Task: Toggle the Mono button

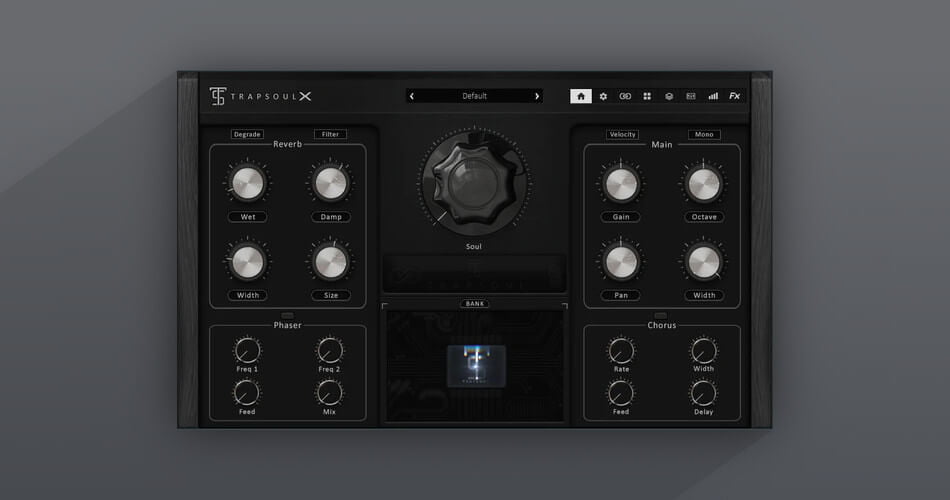Action: tap(704, 134)
